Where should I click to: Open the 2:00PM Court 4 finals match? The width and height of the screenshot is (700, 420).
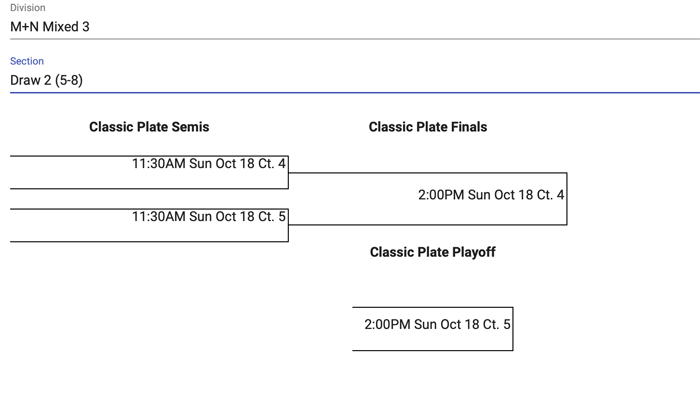490,195
